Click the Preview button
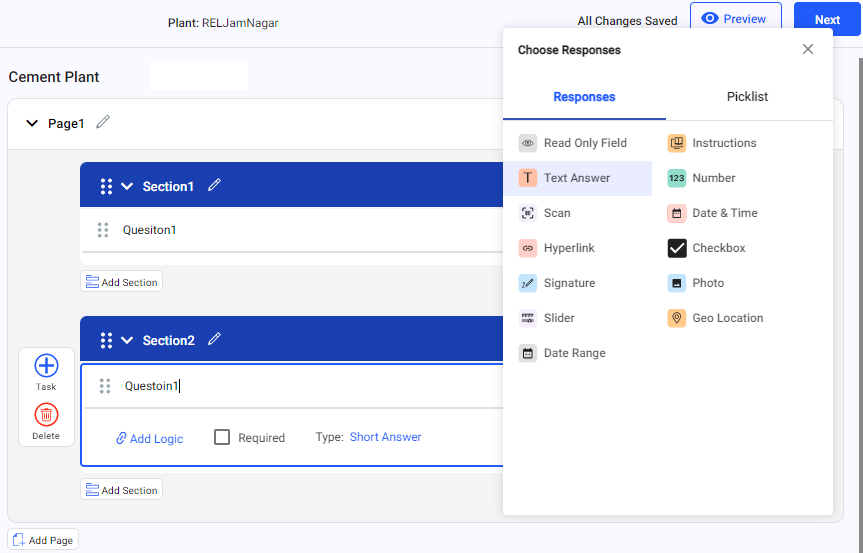Viewport: 863px width, 553px height. (734, 19)
